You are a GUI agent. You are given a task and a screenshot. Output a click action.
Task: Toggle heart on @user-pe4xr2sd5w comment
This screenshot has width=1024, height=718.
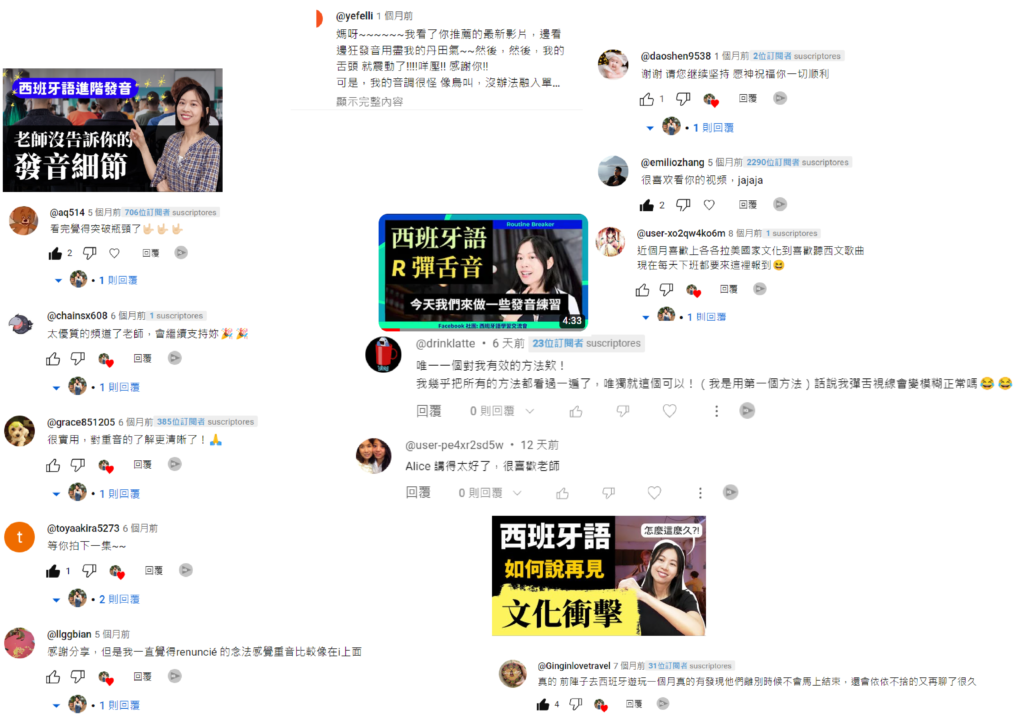coord(654,493)
